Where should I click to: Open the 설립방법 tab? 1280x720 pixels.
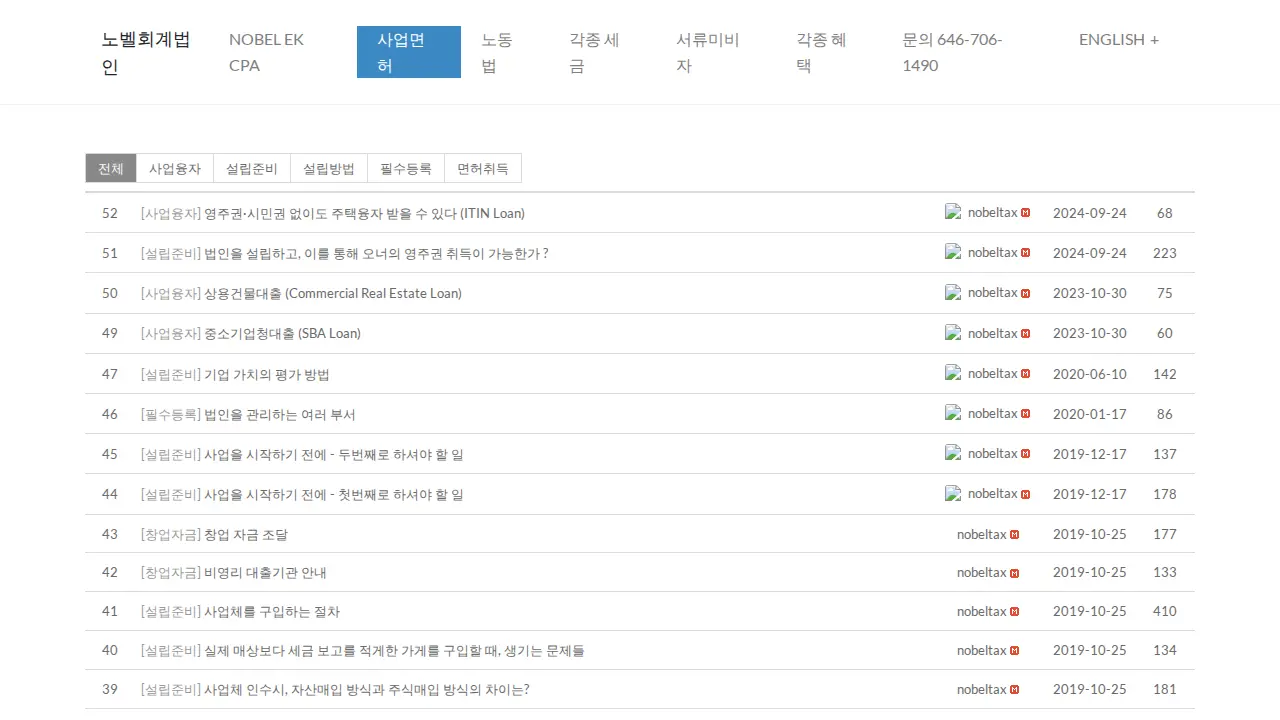click(329, 169)
